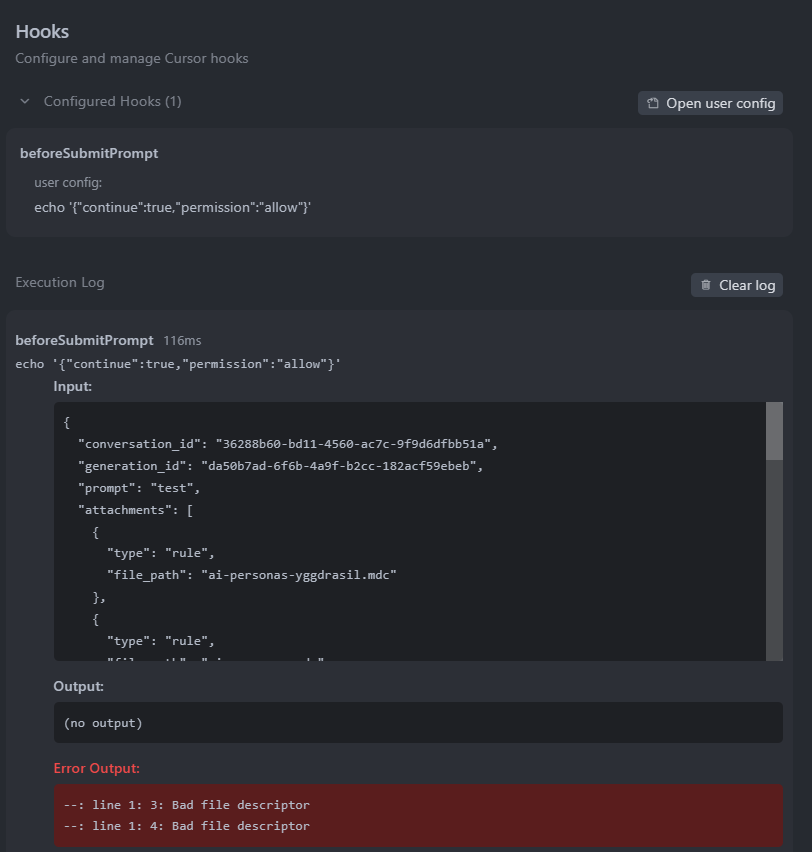Click the first Bad file descriptor error line
The image size is (812, 852).
click(186, 805)
